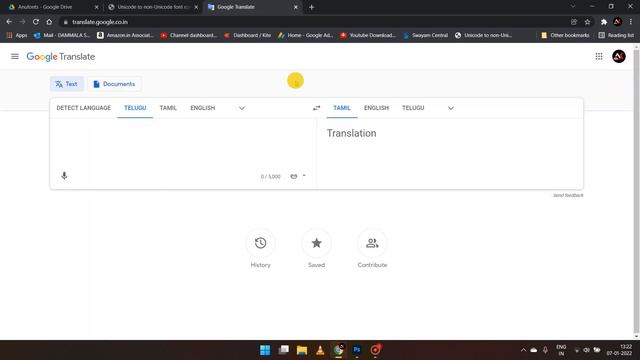Image resolution: width=640 pixels, height=360 pixels.
Task: Open the Home - Google Ads bookmark
Action: (305, 36)
